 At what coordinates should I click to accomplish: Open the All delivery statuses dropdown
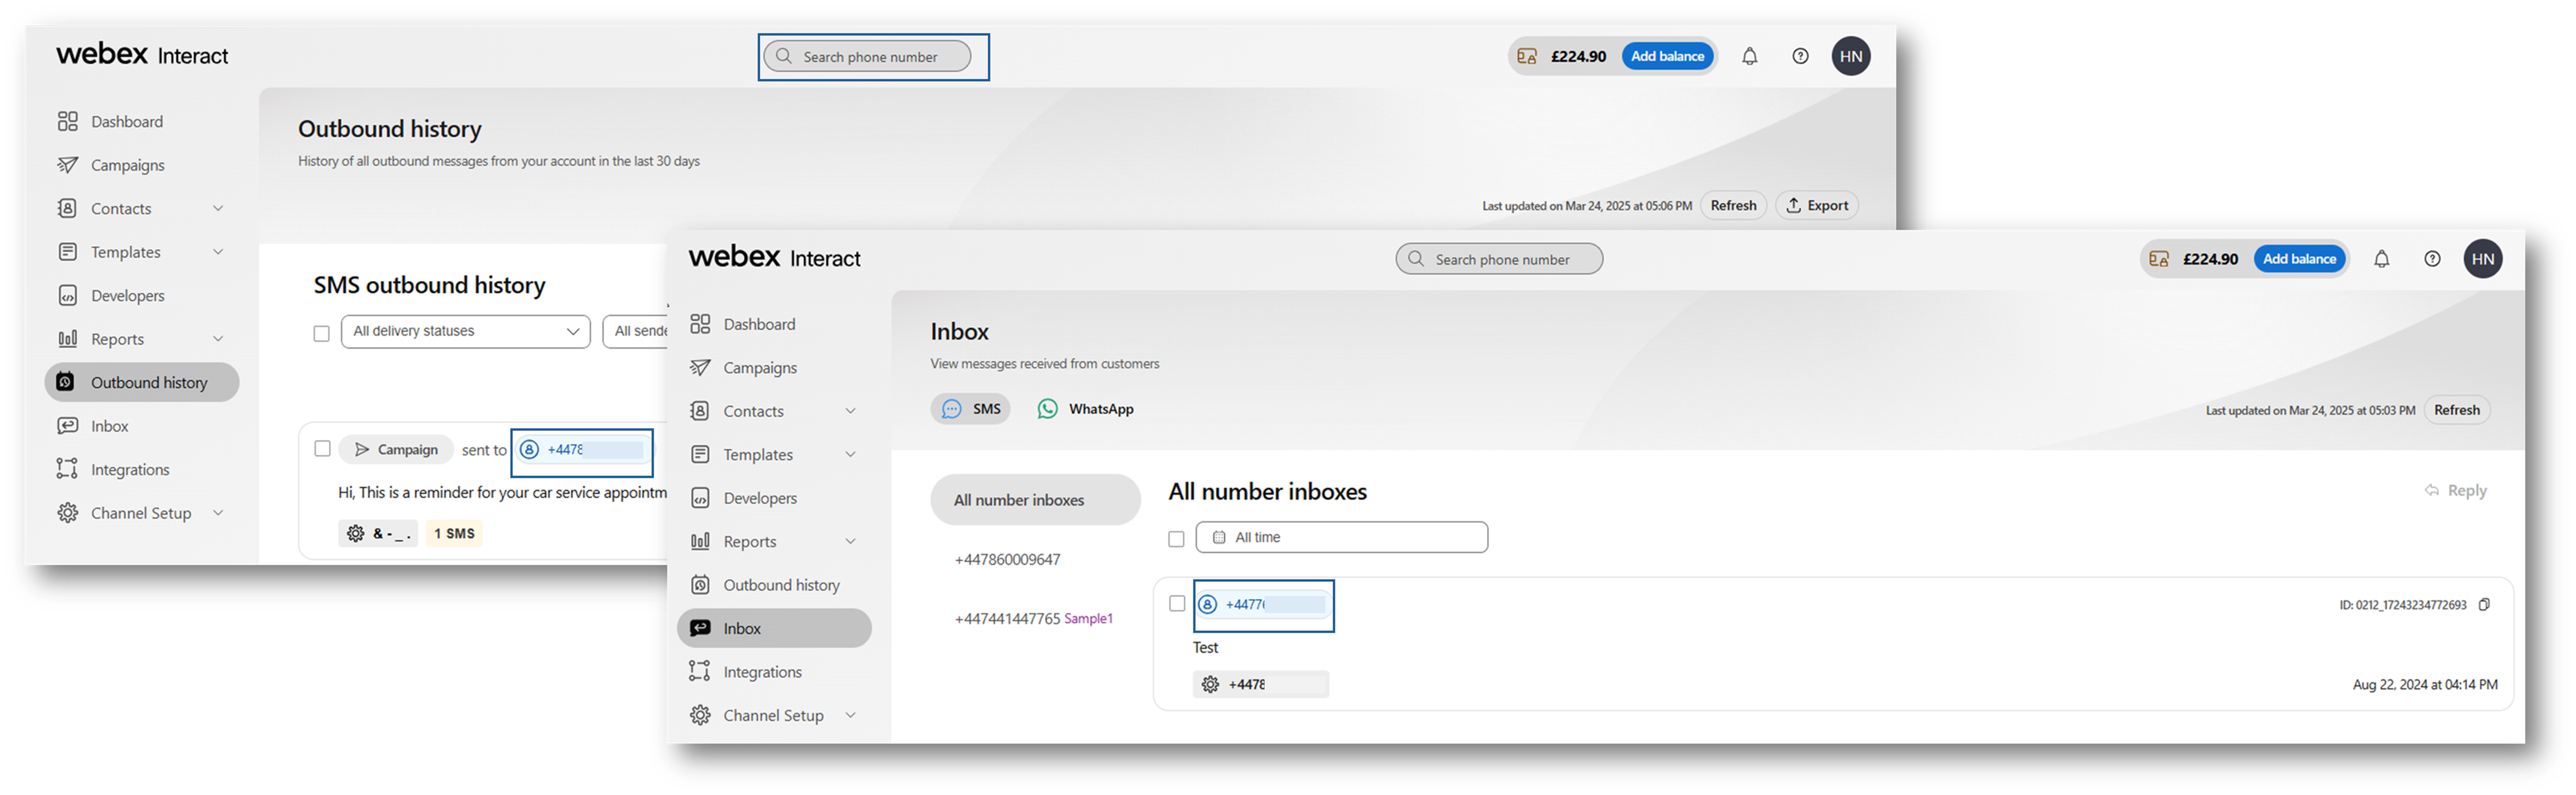pos(465,331)
